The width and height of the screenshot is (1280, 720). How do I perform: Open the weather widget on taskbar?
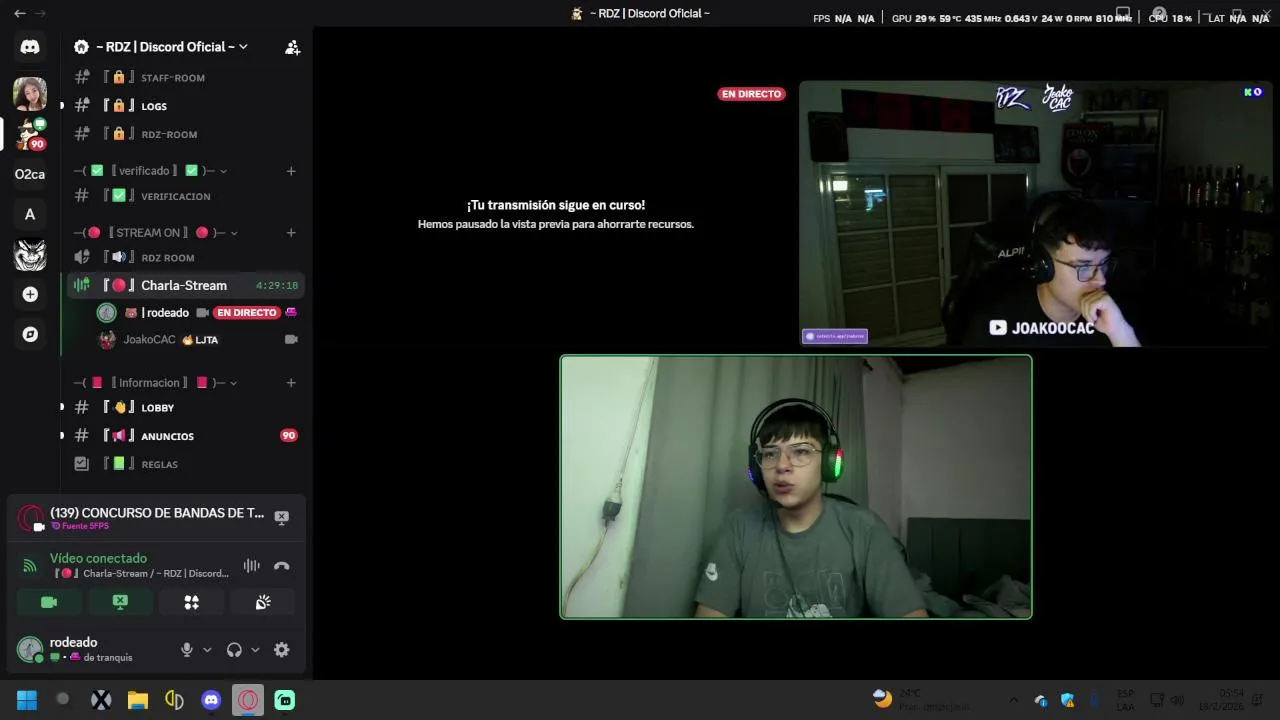920,700
